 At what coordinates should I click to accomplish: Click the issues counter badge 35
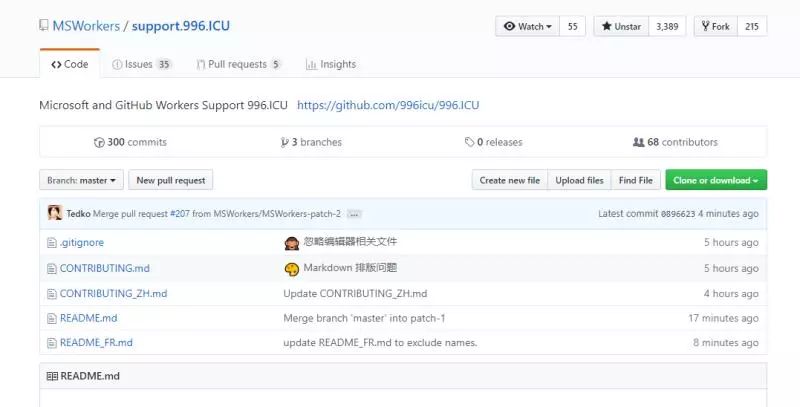(x=164, y=64)
